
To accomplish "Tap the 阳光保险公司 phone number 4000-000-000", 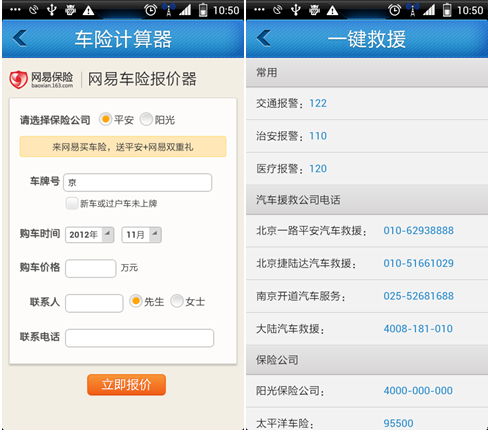I will pos(418,390).
